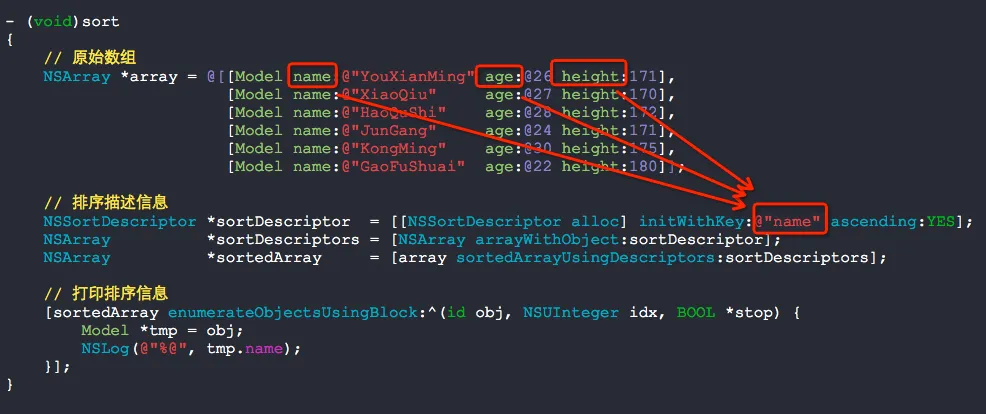Click the ascending:YES parameter

coord(892,221)
